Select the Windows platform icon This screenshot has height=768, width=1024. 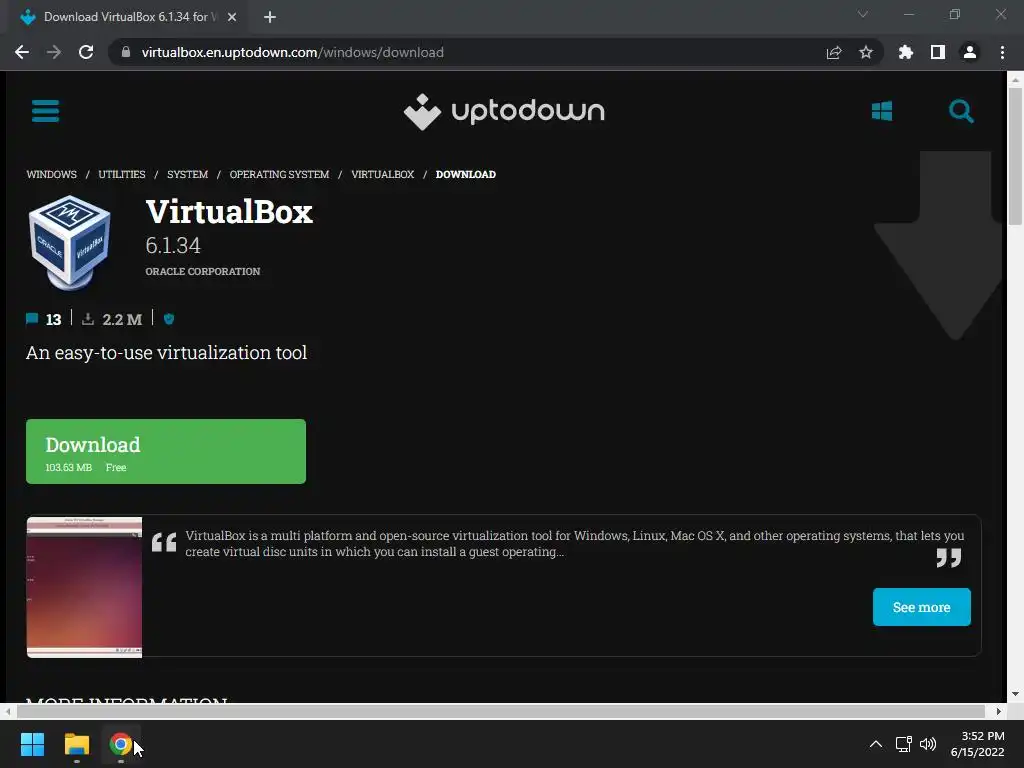pyautogui.click(x=882, y=111)
